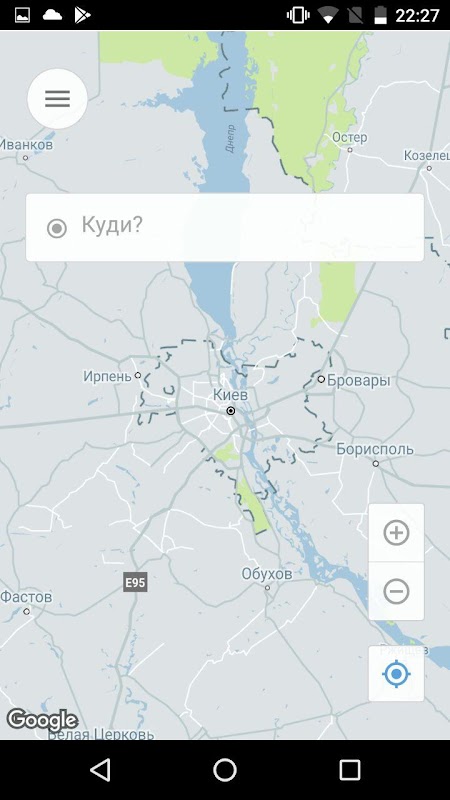Center map on my current location
This screenshot has height=800, width=450.
pos(396,673)
